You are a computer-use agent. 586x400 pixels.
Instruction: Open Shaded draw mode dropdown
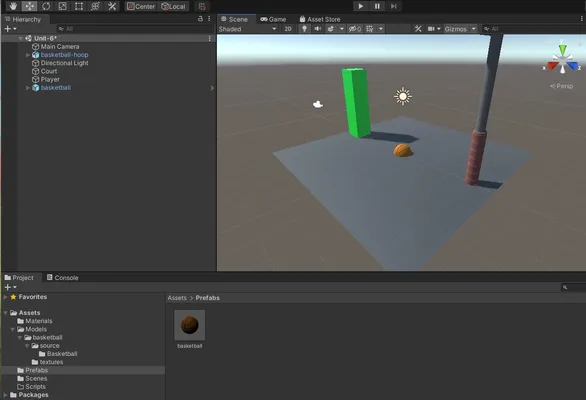[247, 29]
